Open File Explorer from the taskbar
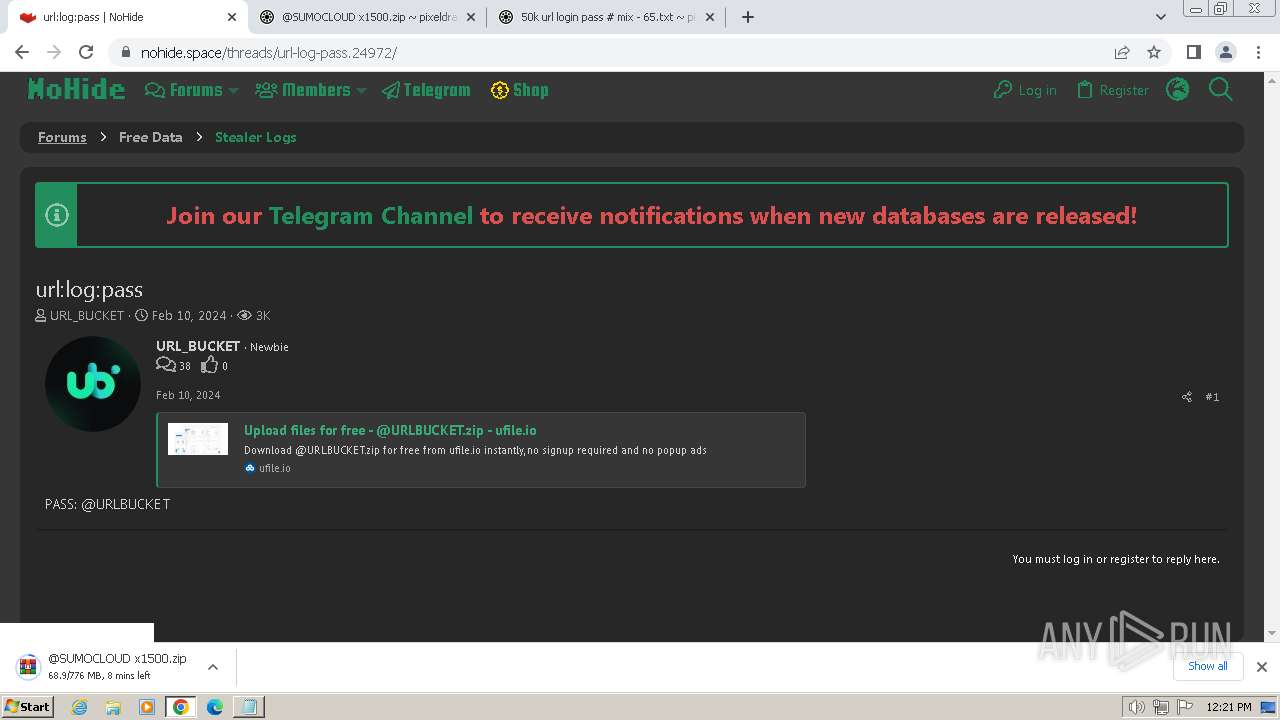 coord(113,707)
